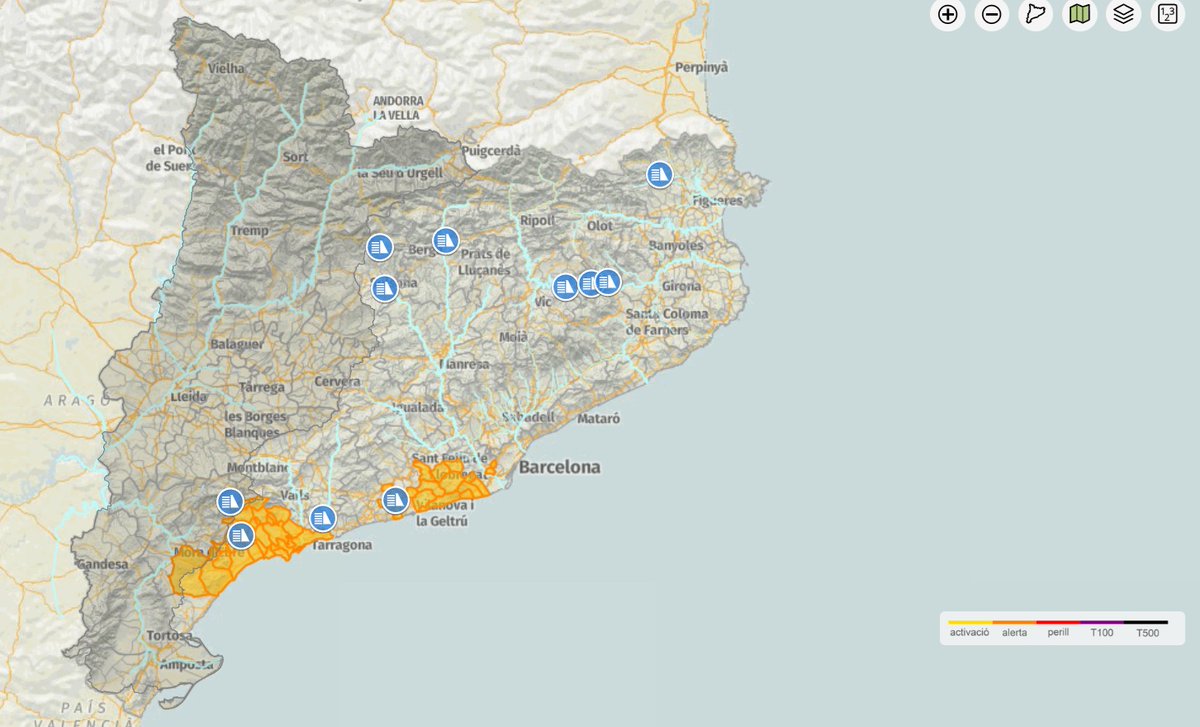
Task: Click the Gandesa label
Action: click(x=103, y=565)
